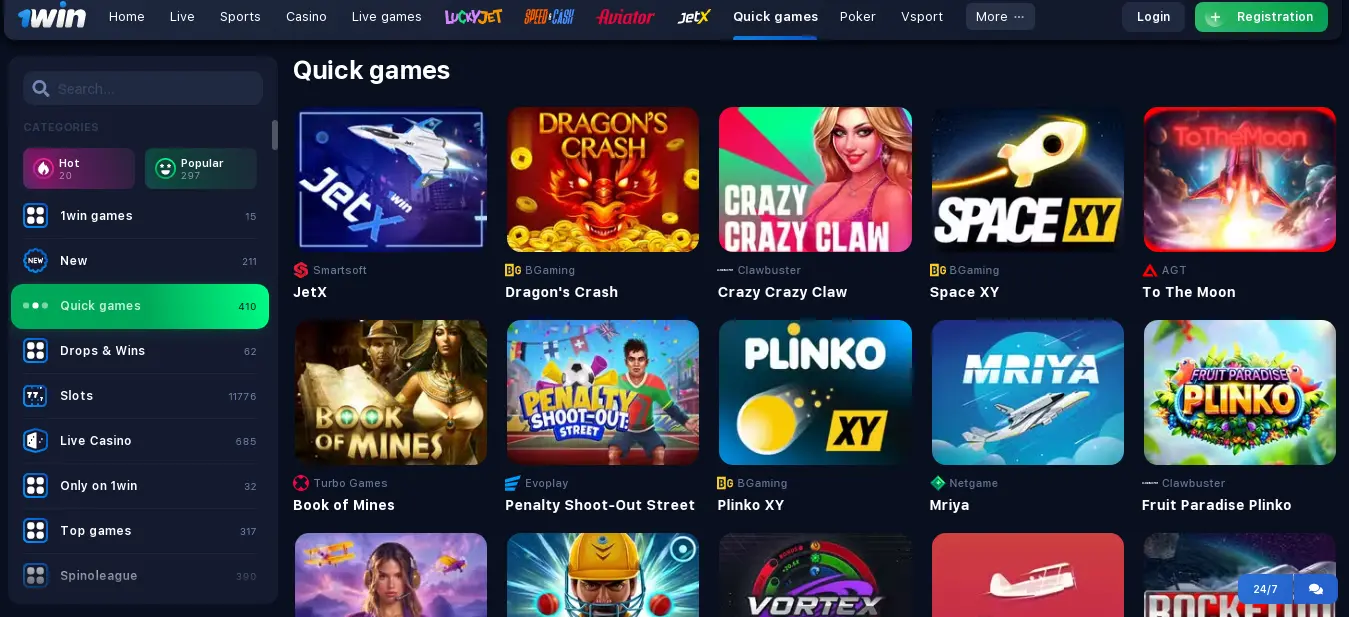The width and height of the screenshot is (1349, 617).
Task: Switch to the Quick games tab
Action: [x=775, y=17]
